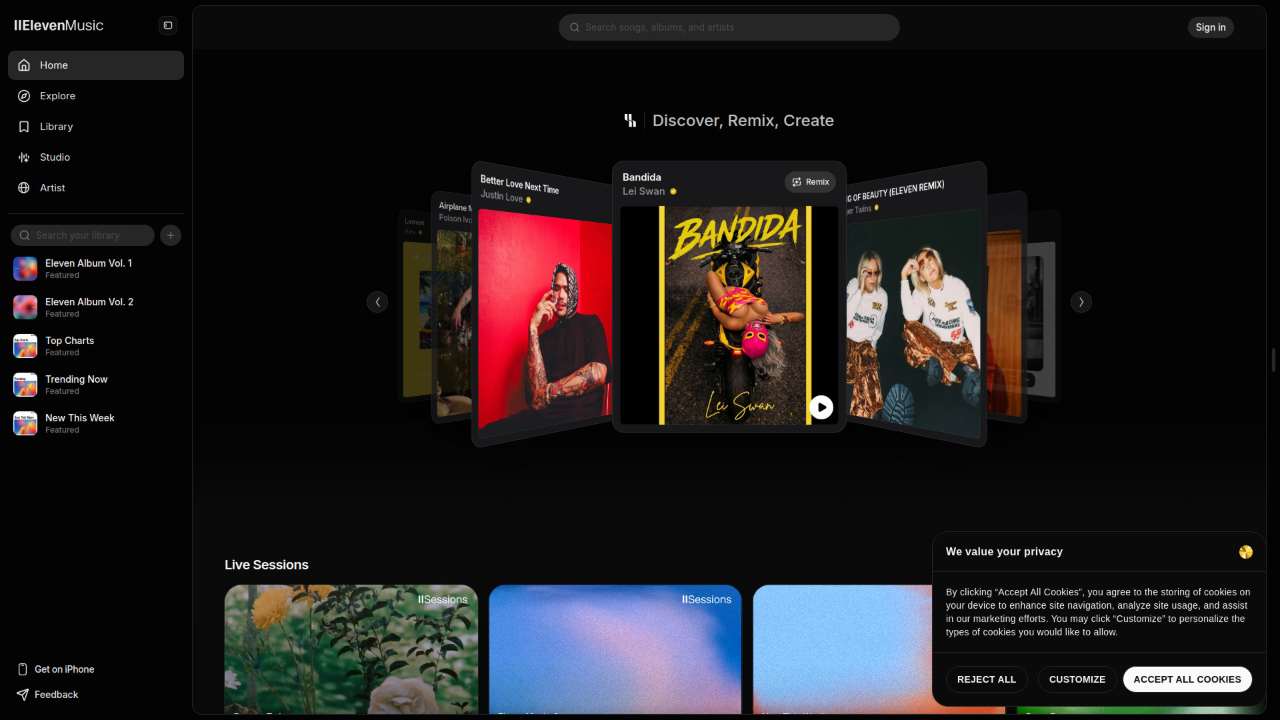This screenshot has width=1280, height=720.
Task: Open Justin Love artist name
Action: click(501, 196)
